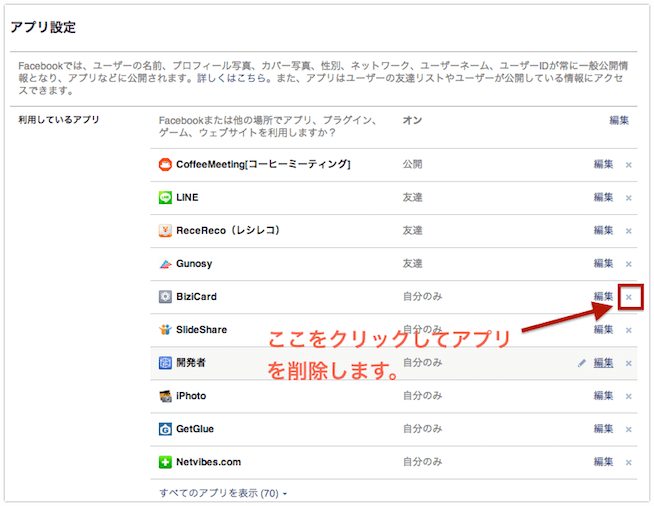Click the 開発者 app name
654x506 pixels.
coord(191,363)
